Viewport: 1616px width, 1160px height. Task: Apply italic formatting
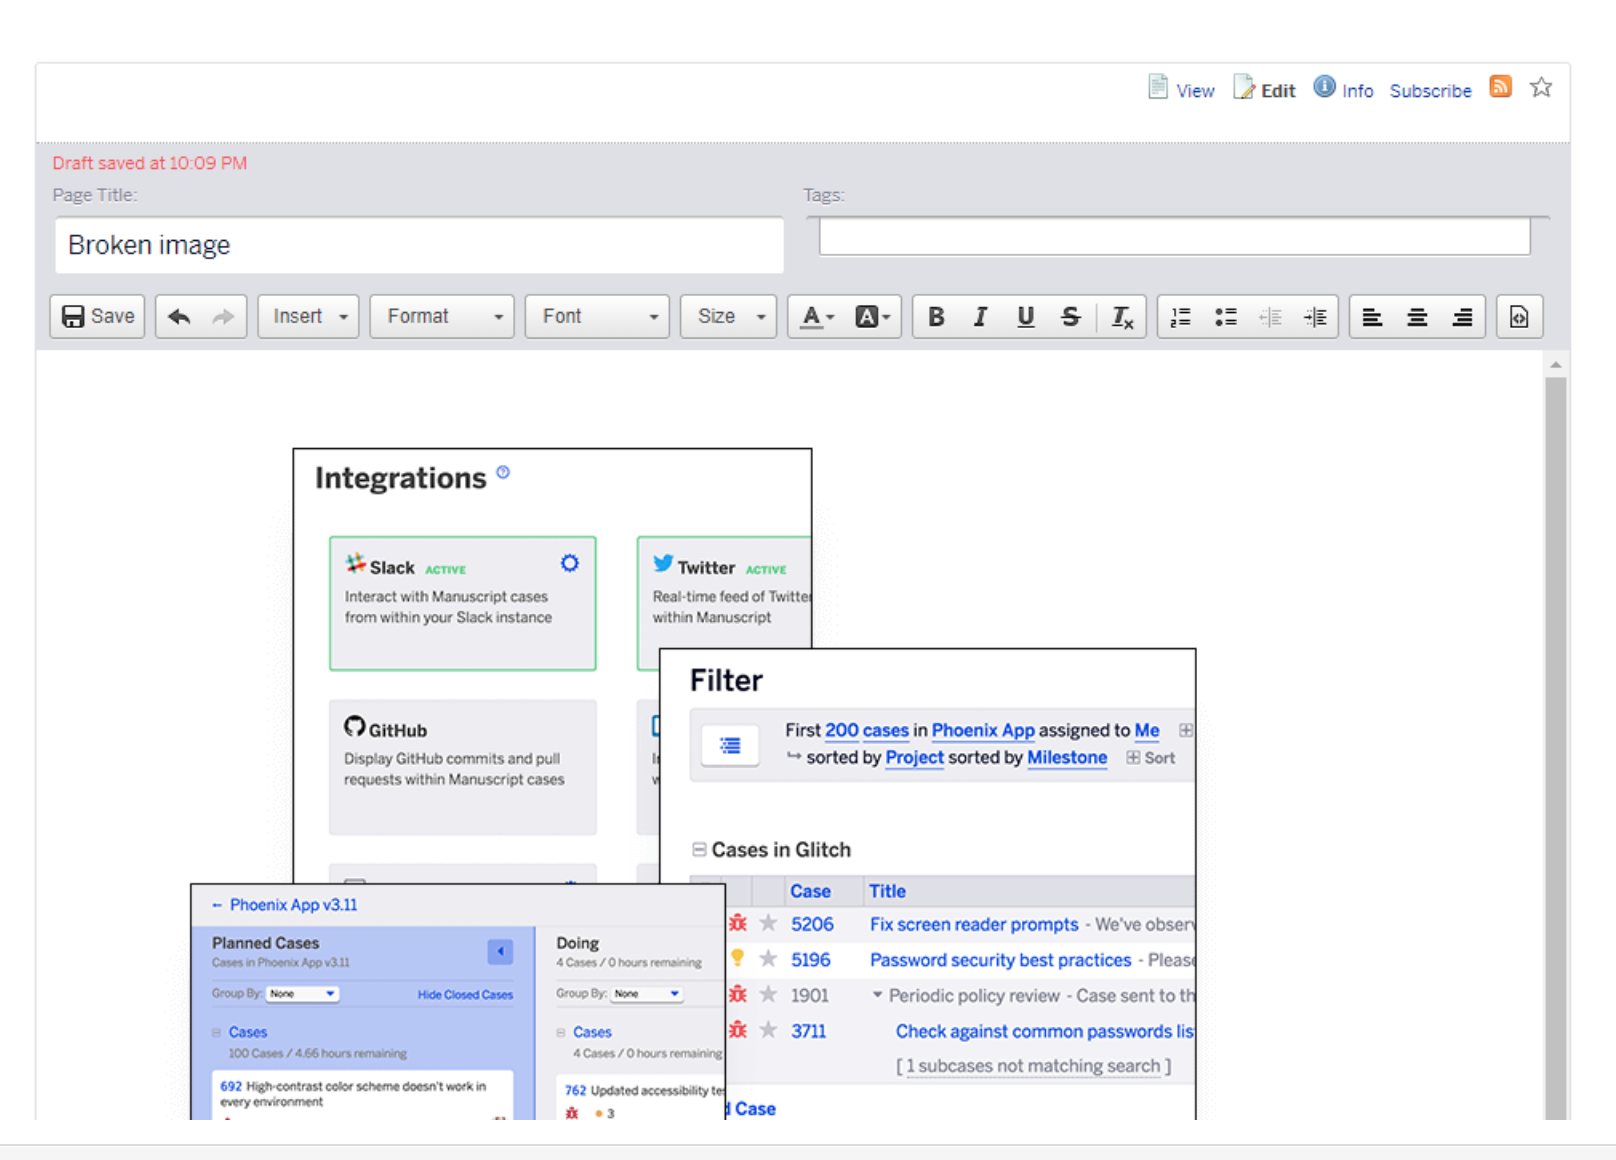(x=980, y=317)
